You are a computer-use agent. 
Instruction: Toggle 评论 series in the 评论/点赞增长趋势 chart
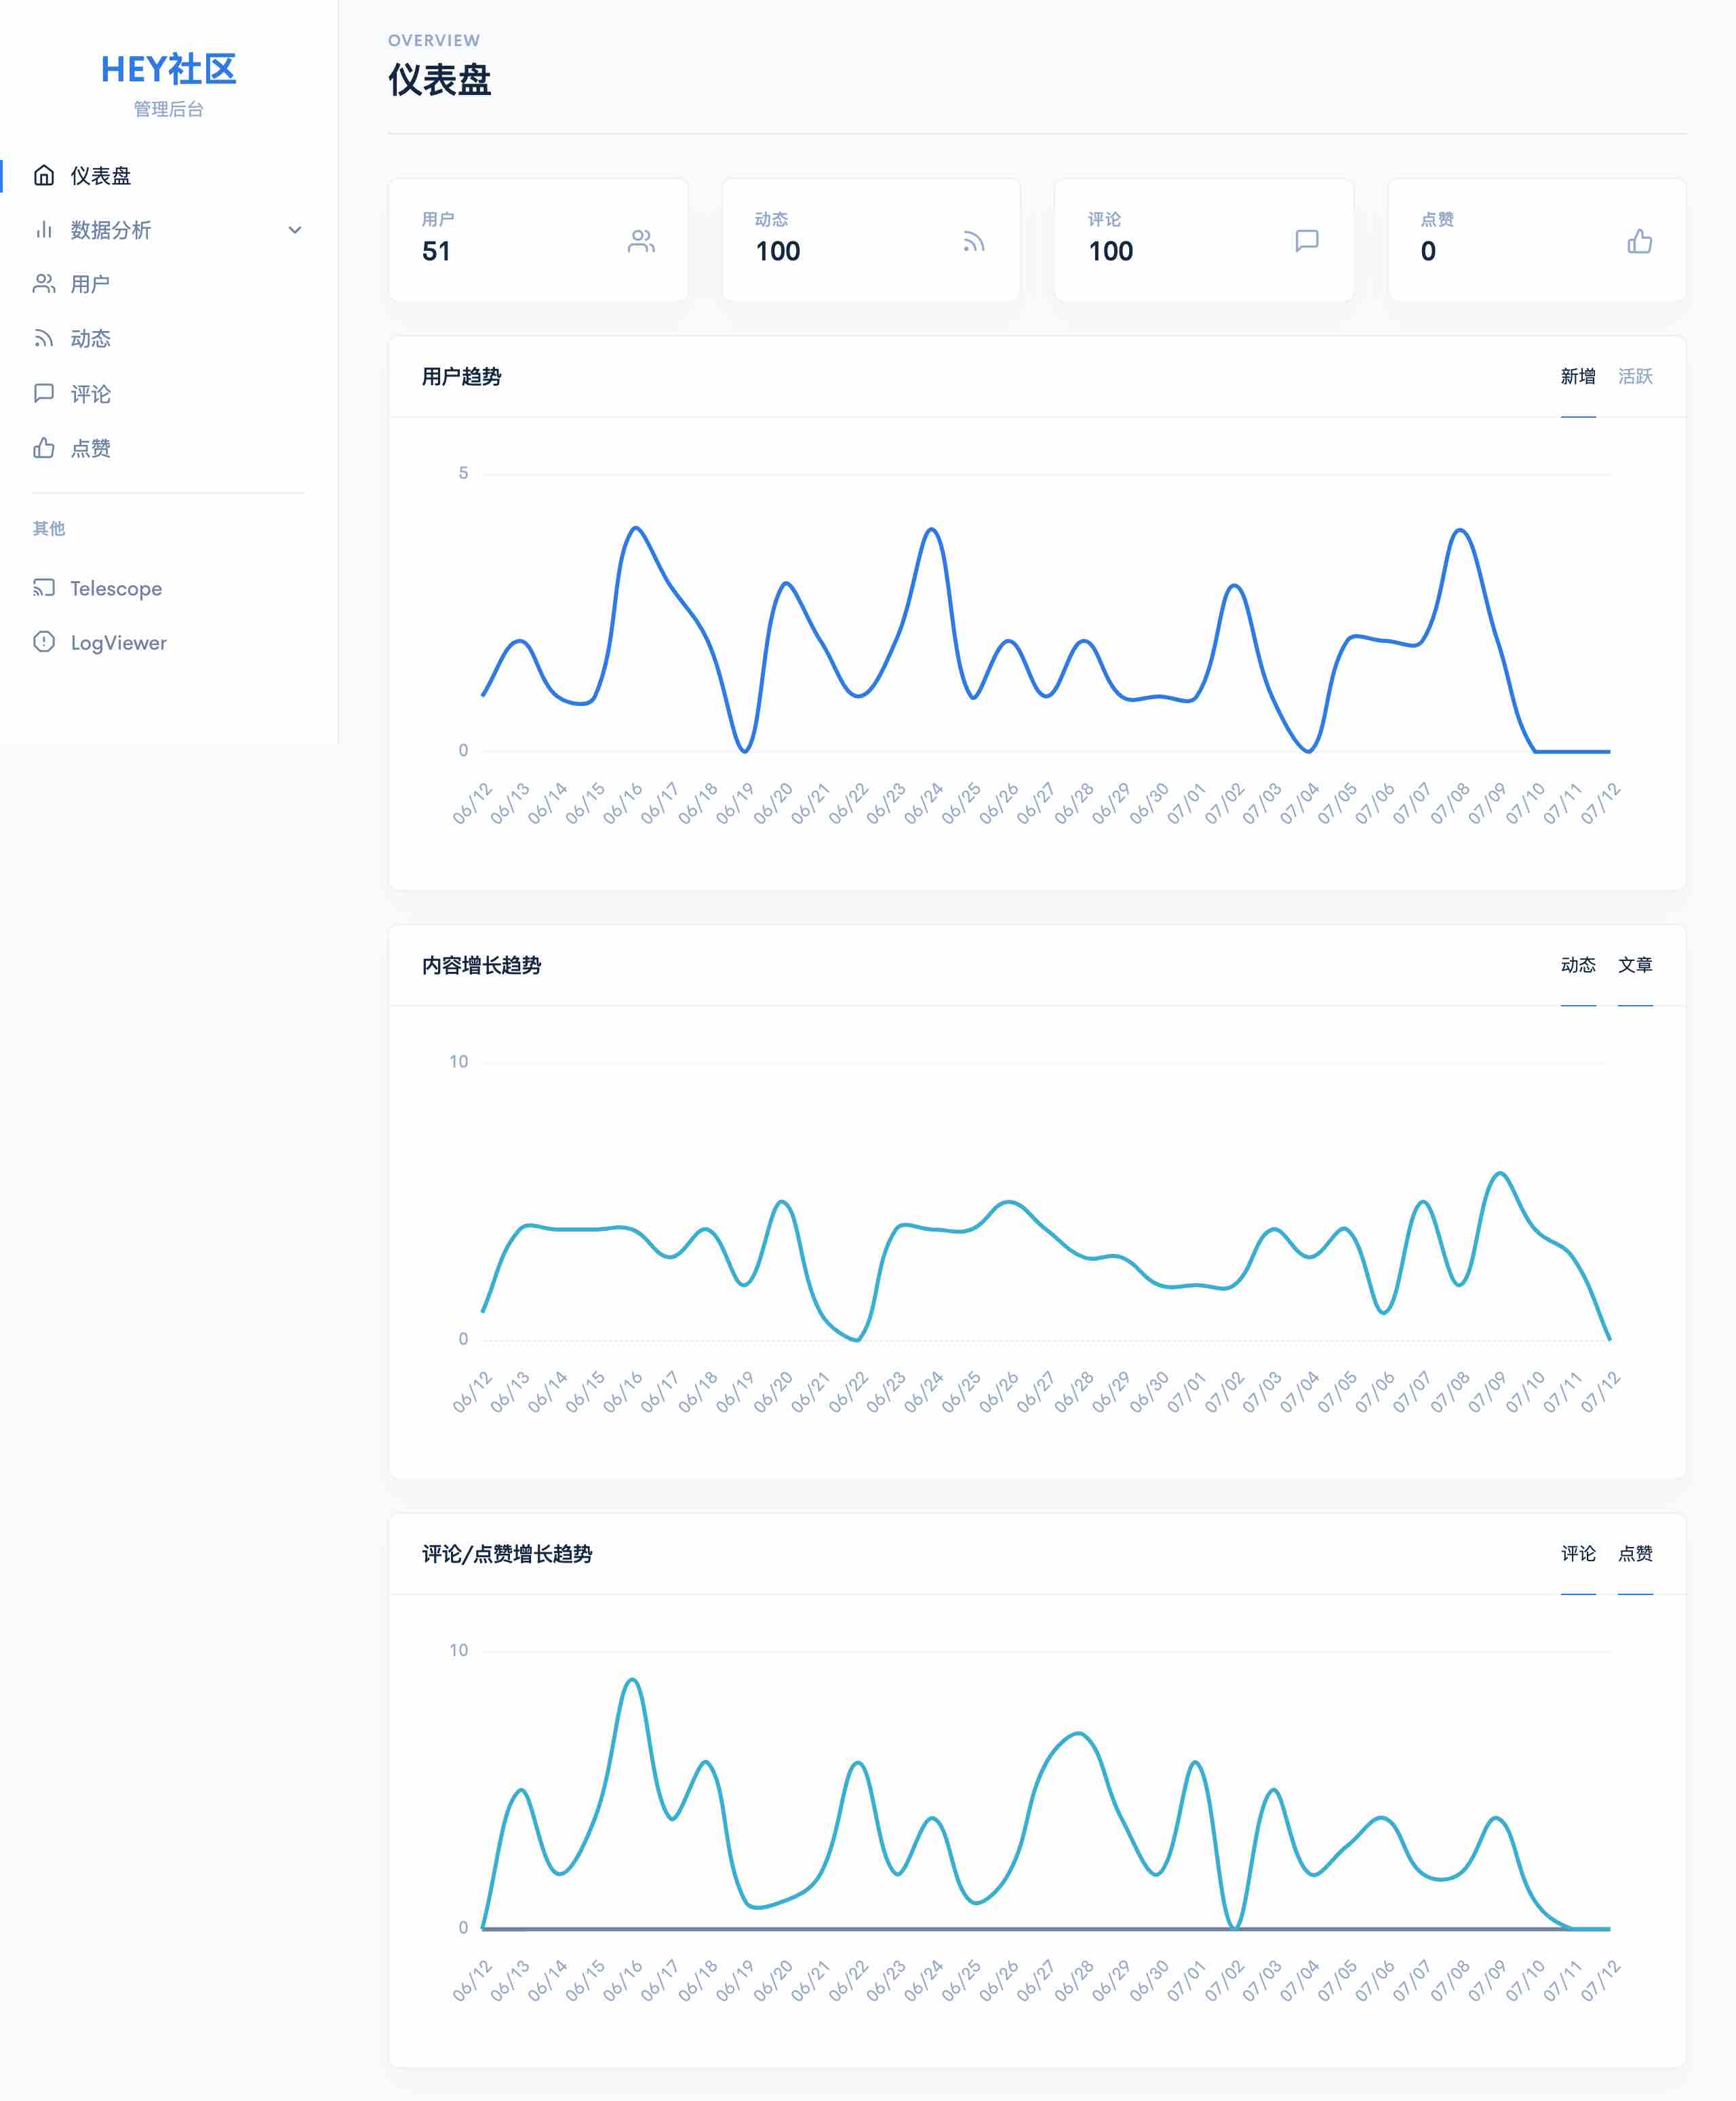1577,1554
